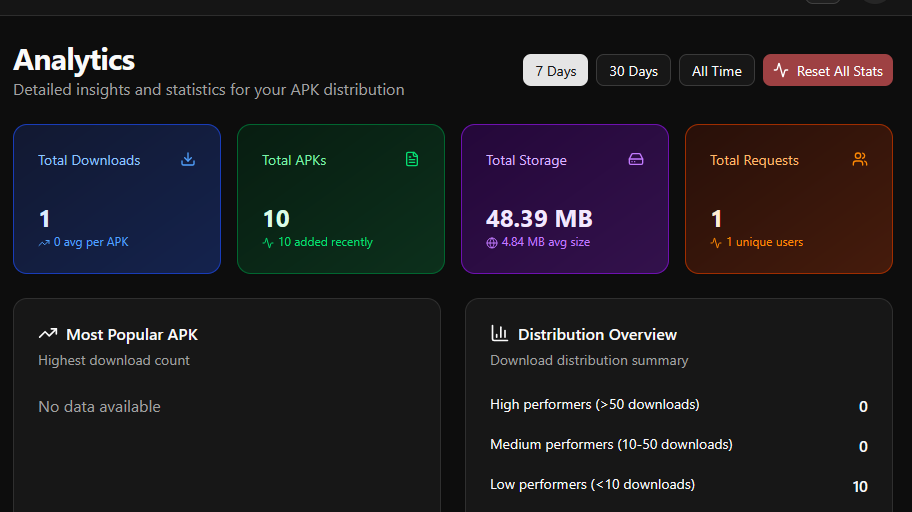Click the trending arrow icon beside Most Popular APK
The image size is (912, 512).
point(48,334)
